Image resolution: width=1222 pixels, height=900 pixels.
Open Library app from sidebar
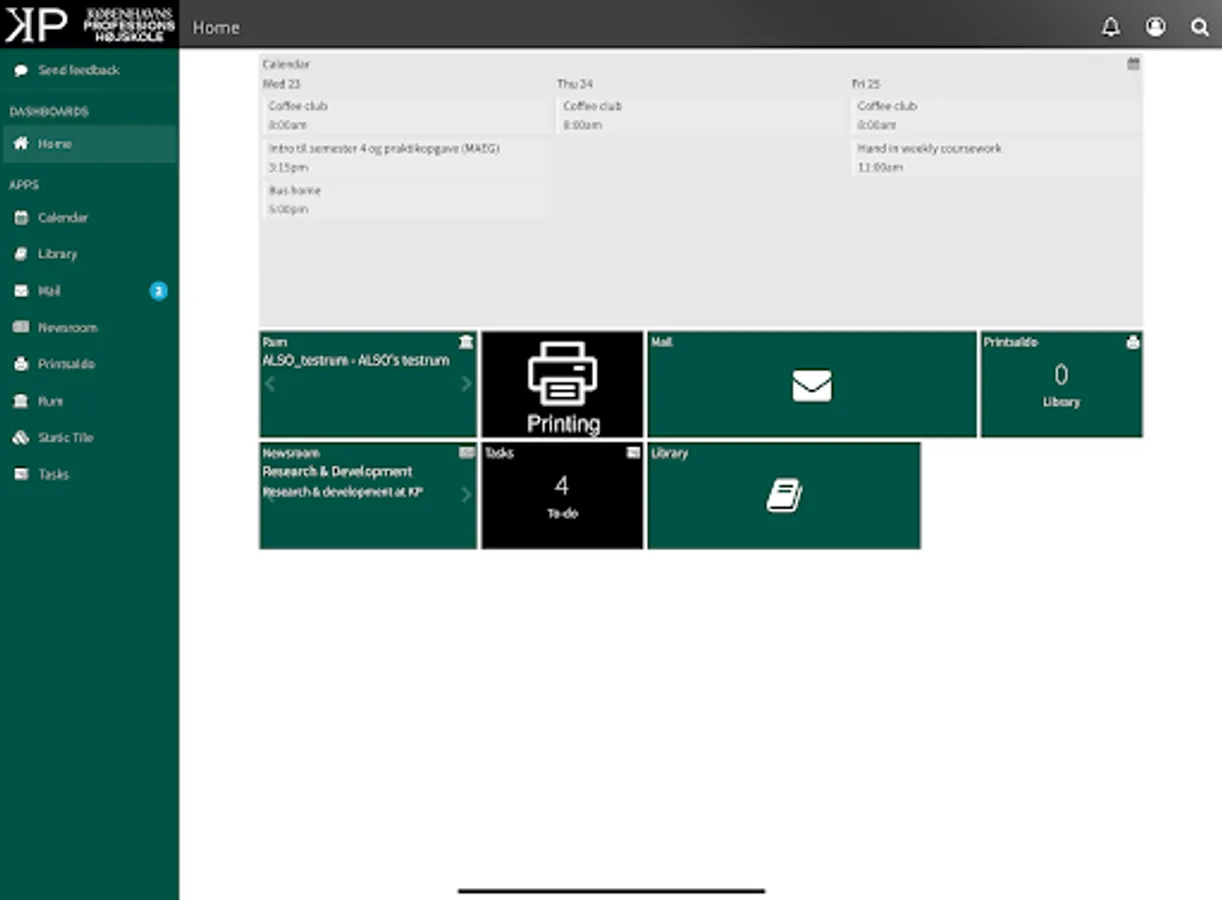[x=89, y=254]
